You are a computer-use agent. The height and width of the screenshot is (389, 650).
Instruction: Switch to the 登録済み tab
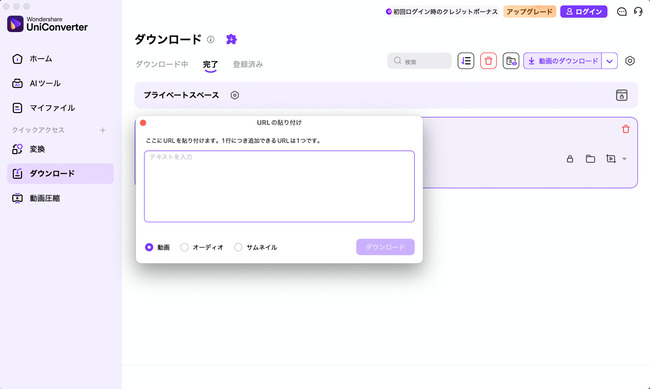[x=248, y=64]
